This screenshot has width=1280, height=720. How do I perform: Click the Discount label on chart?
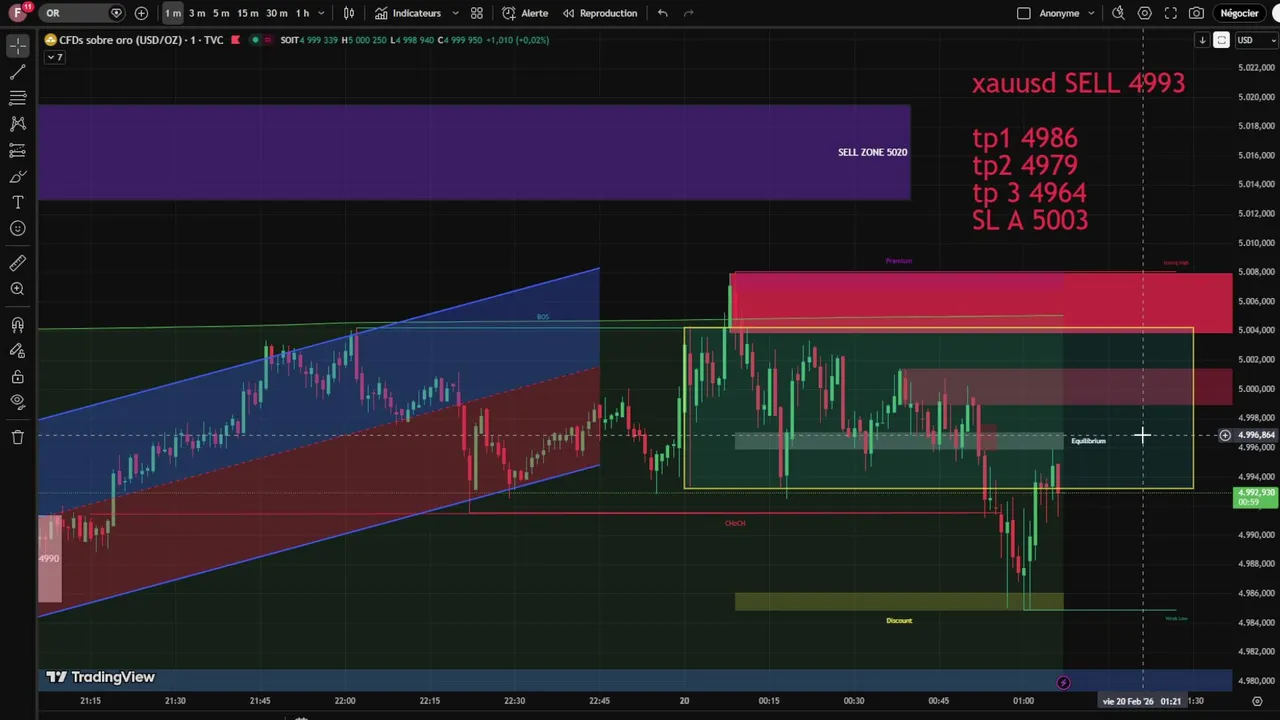coord(899,620)
